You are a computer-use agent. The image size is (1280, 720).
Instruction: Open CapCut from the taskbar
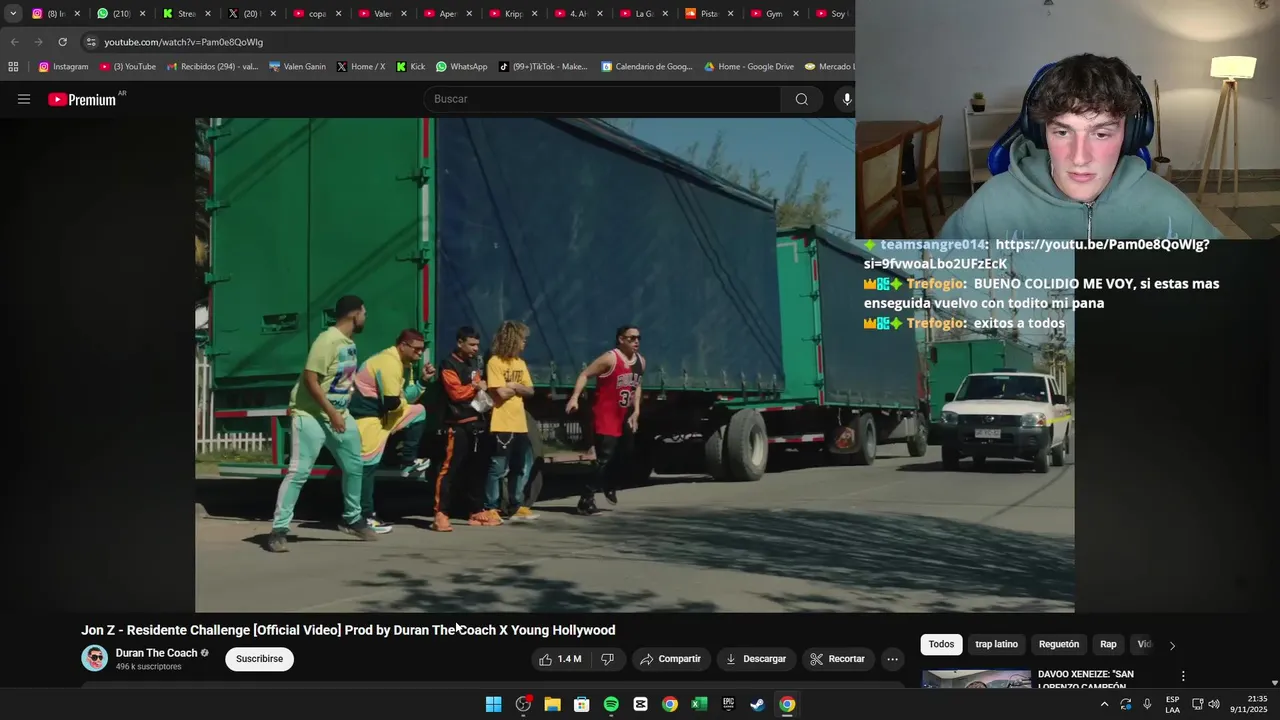[640, 704]
